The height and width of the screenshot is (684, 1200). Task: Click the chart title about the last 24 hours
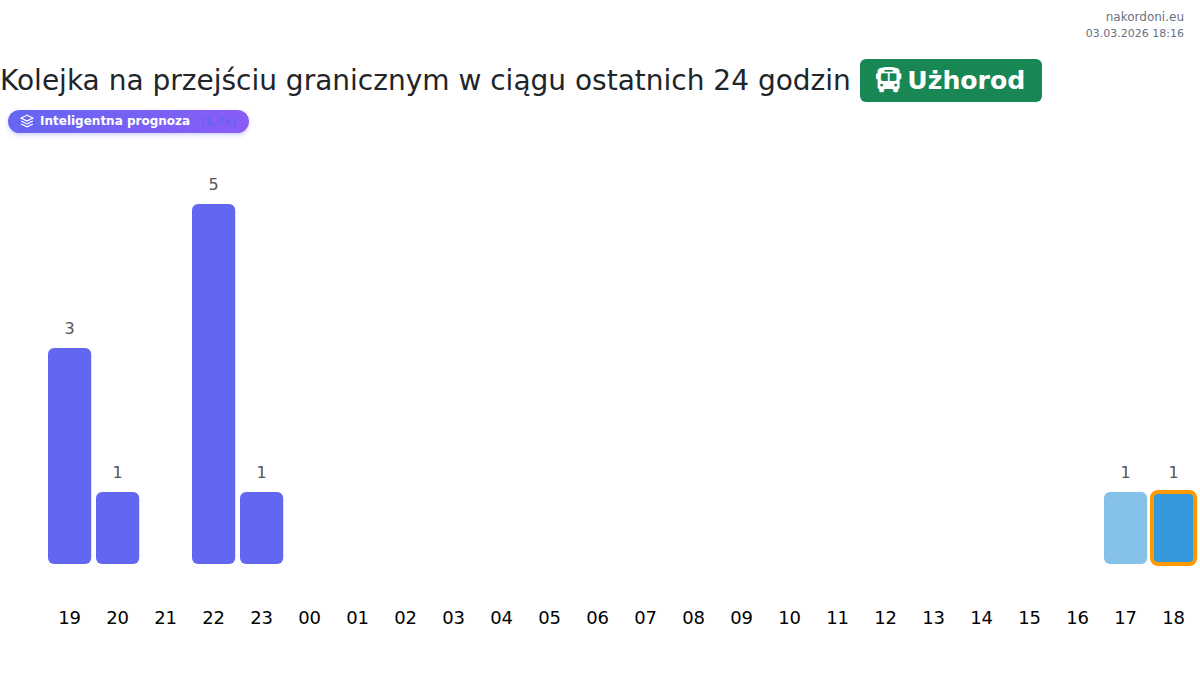[x=425, y=80]
